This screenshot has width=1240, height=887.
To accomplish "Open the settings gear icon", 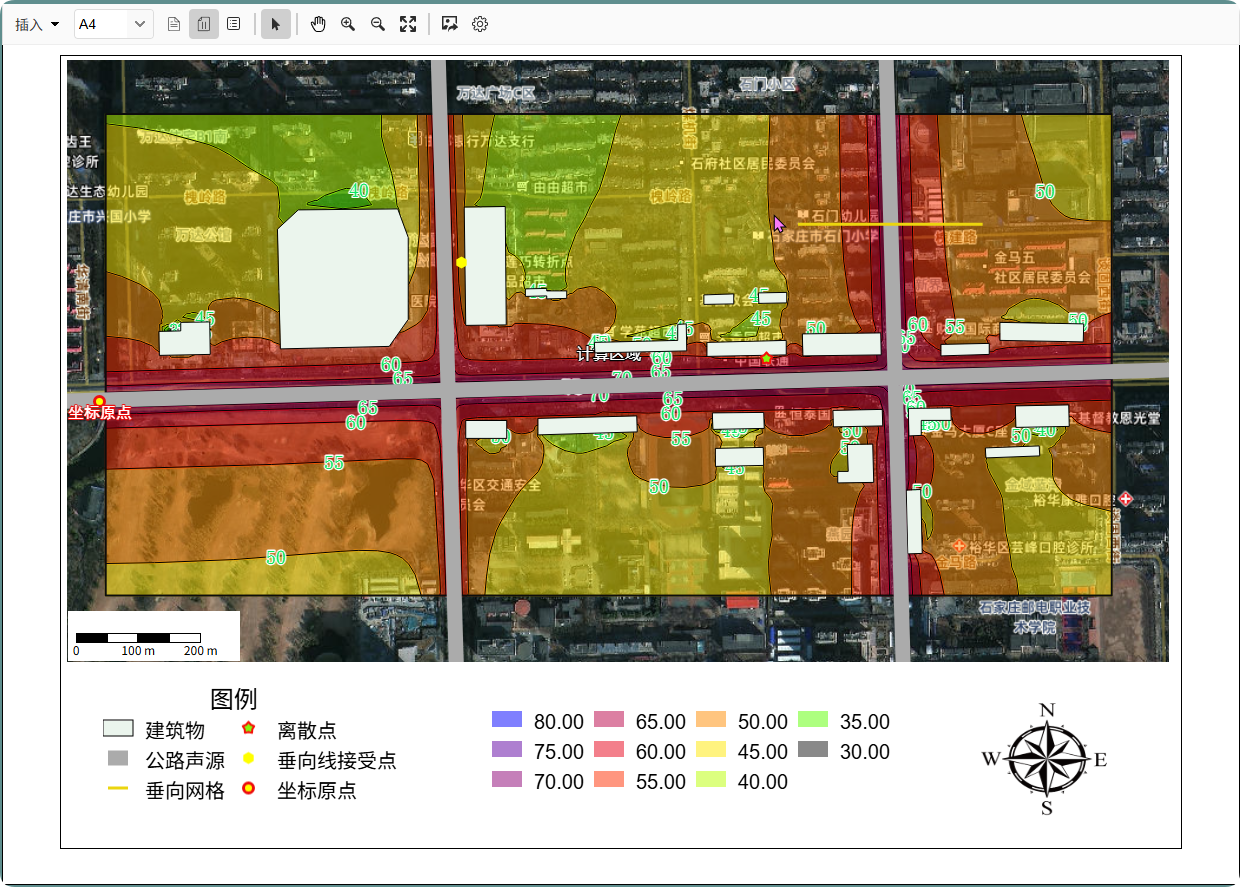I will tap(480, 24).
